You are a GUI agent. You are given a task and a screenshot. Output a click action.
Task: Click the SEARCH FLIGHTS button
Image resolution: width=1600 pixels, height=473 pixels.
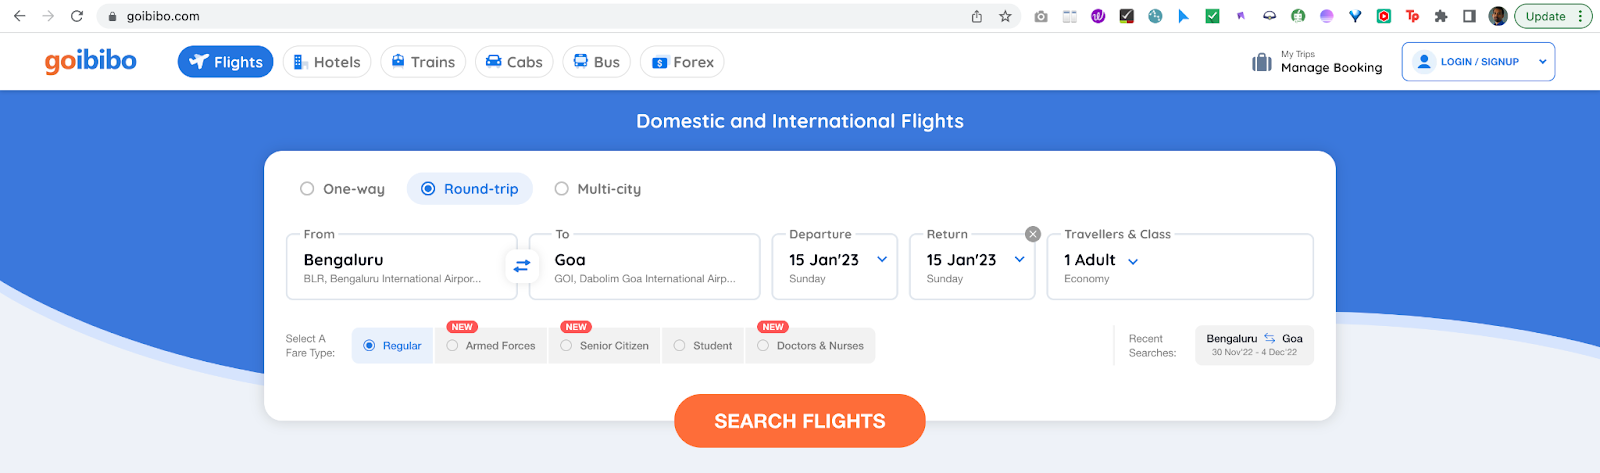800,421
